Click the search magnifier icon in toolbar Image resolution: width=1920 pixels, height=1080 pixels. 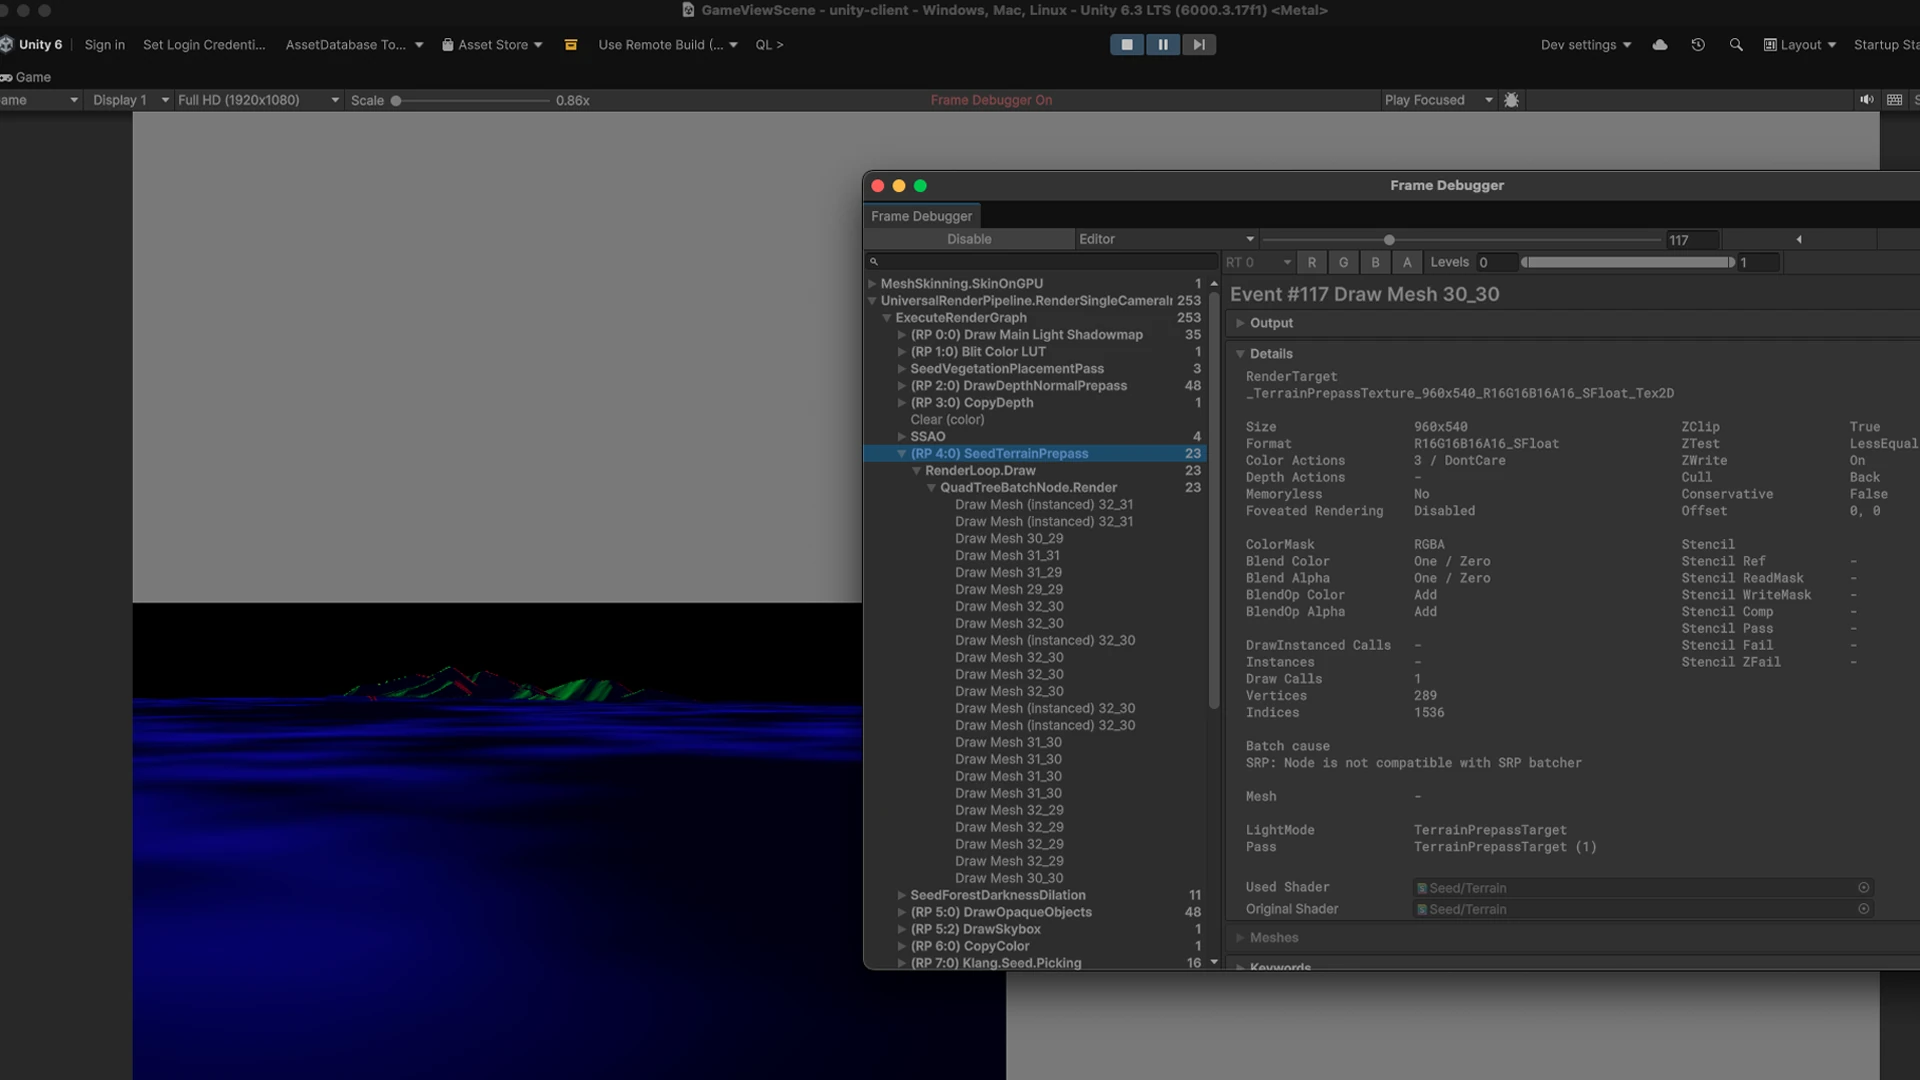pos(1736,45)
